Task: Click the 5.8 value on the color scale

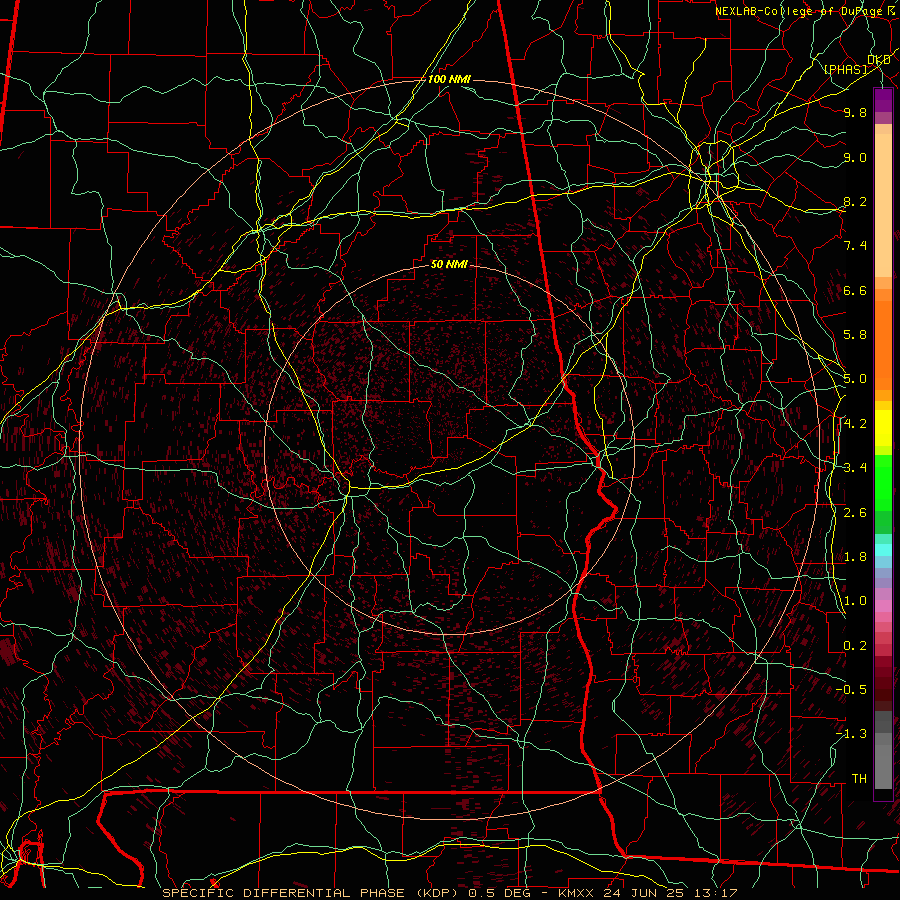Action: pyautogui.click(x=855, y=335)
